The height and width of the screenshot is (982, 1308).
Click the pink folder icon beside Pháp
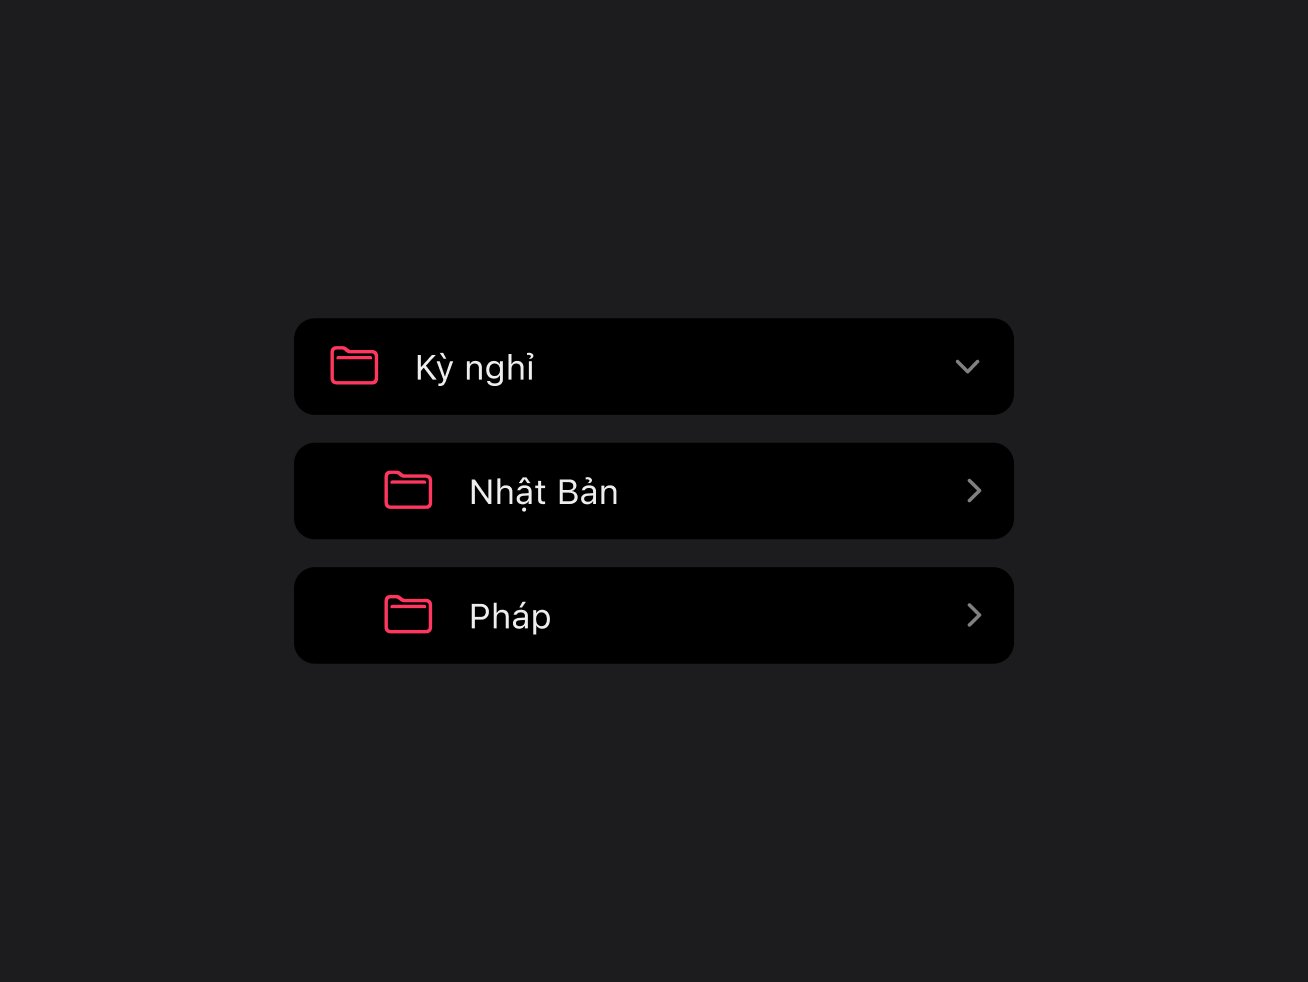pos(408,615)
